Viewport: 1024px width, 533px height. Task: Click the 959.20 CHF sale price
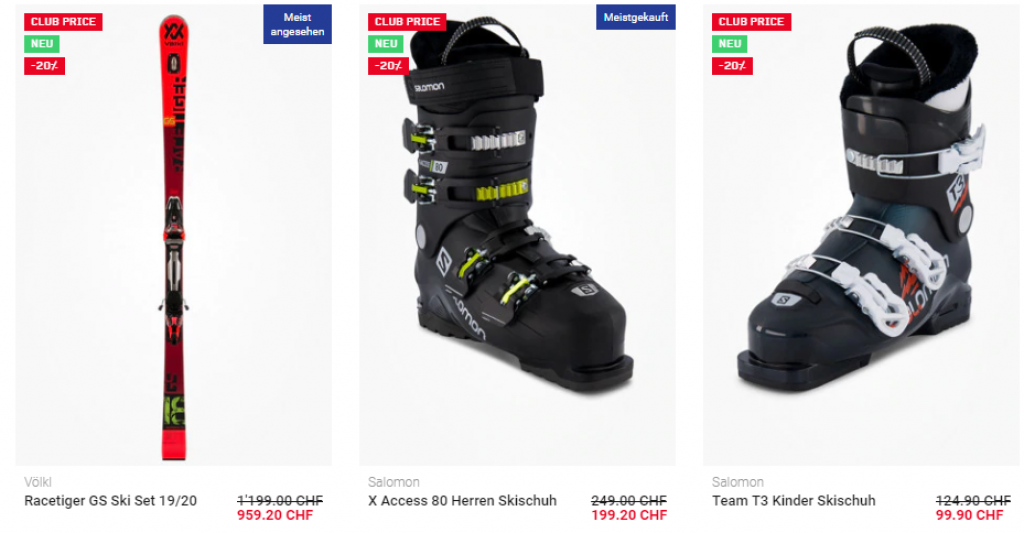pos(275,515)
